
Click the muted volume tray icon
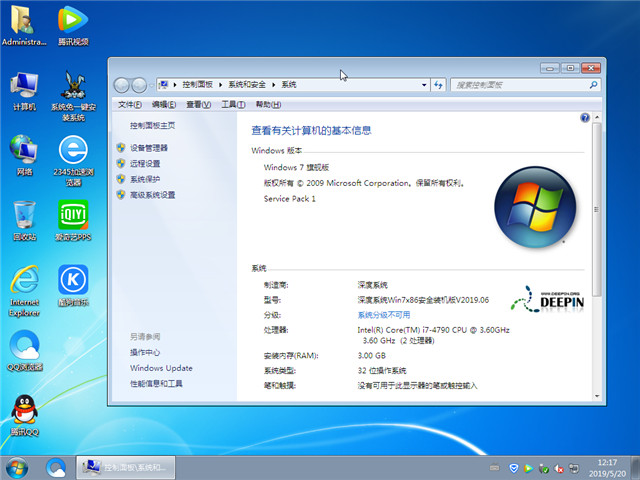[559, 469]
